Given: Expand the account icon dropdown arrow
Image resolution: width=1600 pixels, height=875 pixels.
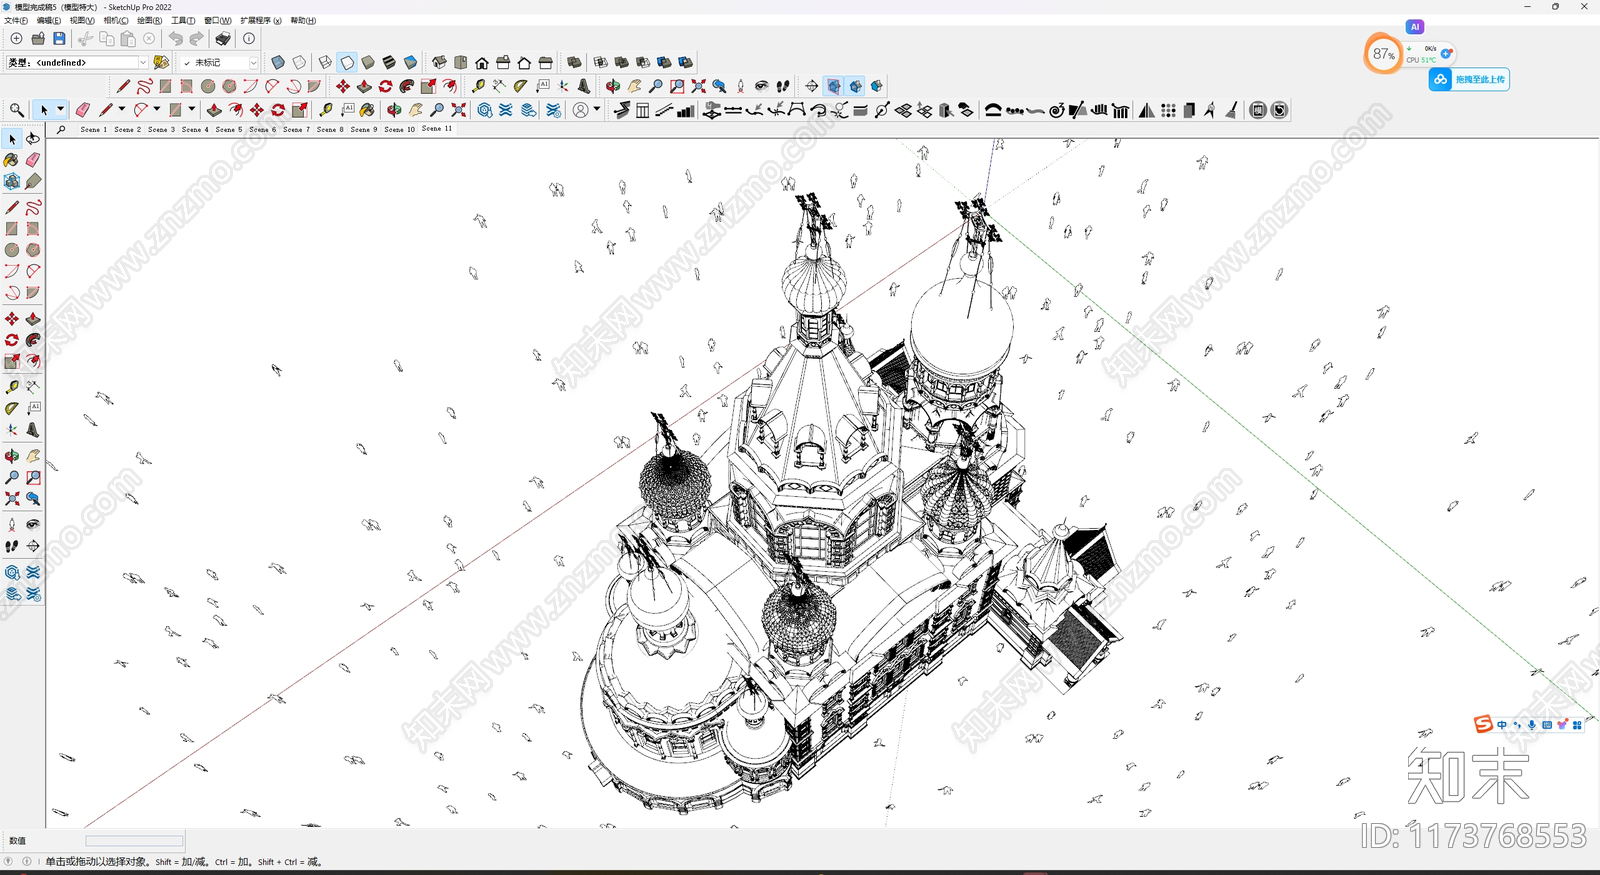Looking at the screenshot, I should point(597,110).
